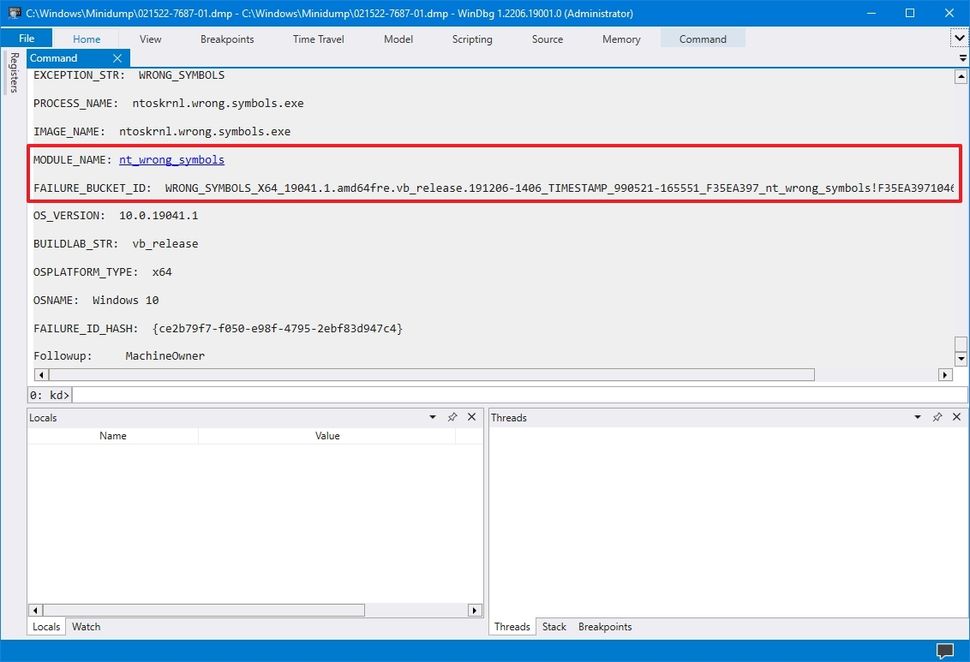Image resolution: width=970 pixels, height=662 pixels.
Task: Pin the Threads panel
Action: pyautogui.click(x=937, y=417)
